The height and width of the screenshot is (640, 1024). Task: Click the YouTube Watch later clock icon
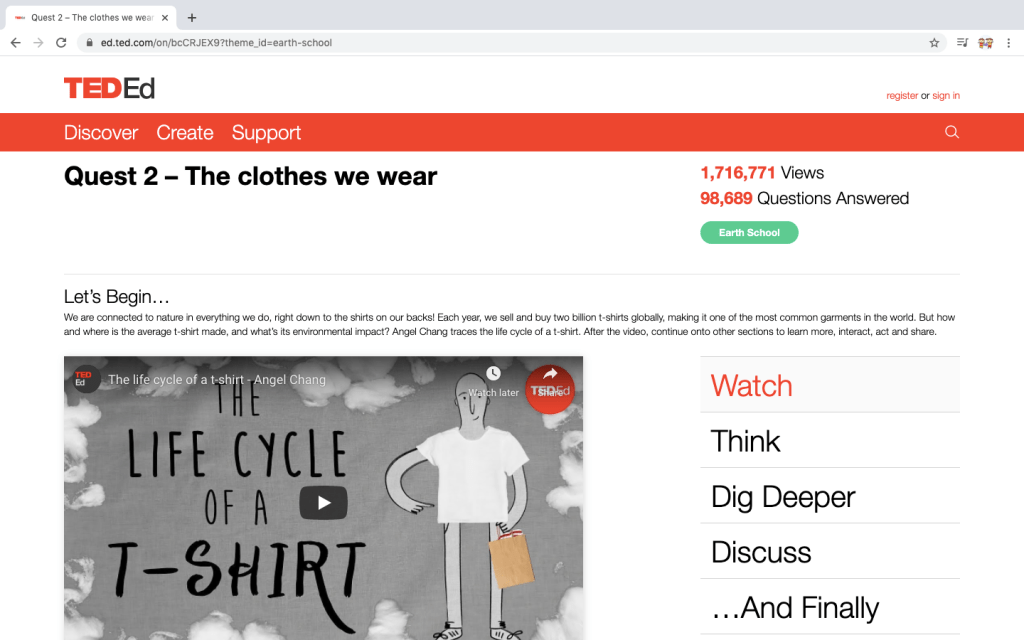point(493,374)
